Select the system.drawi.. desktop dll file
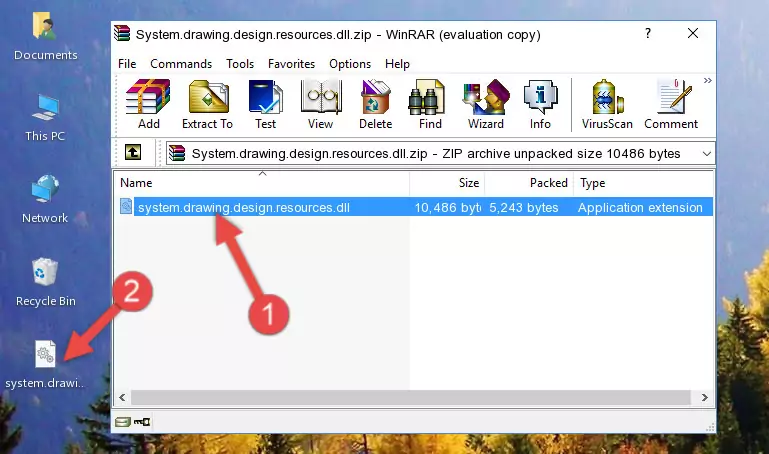This screenshot has width=769, height=454. 45,365
